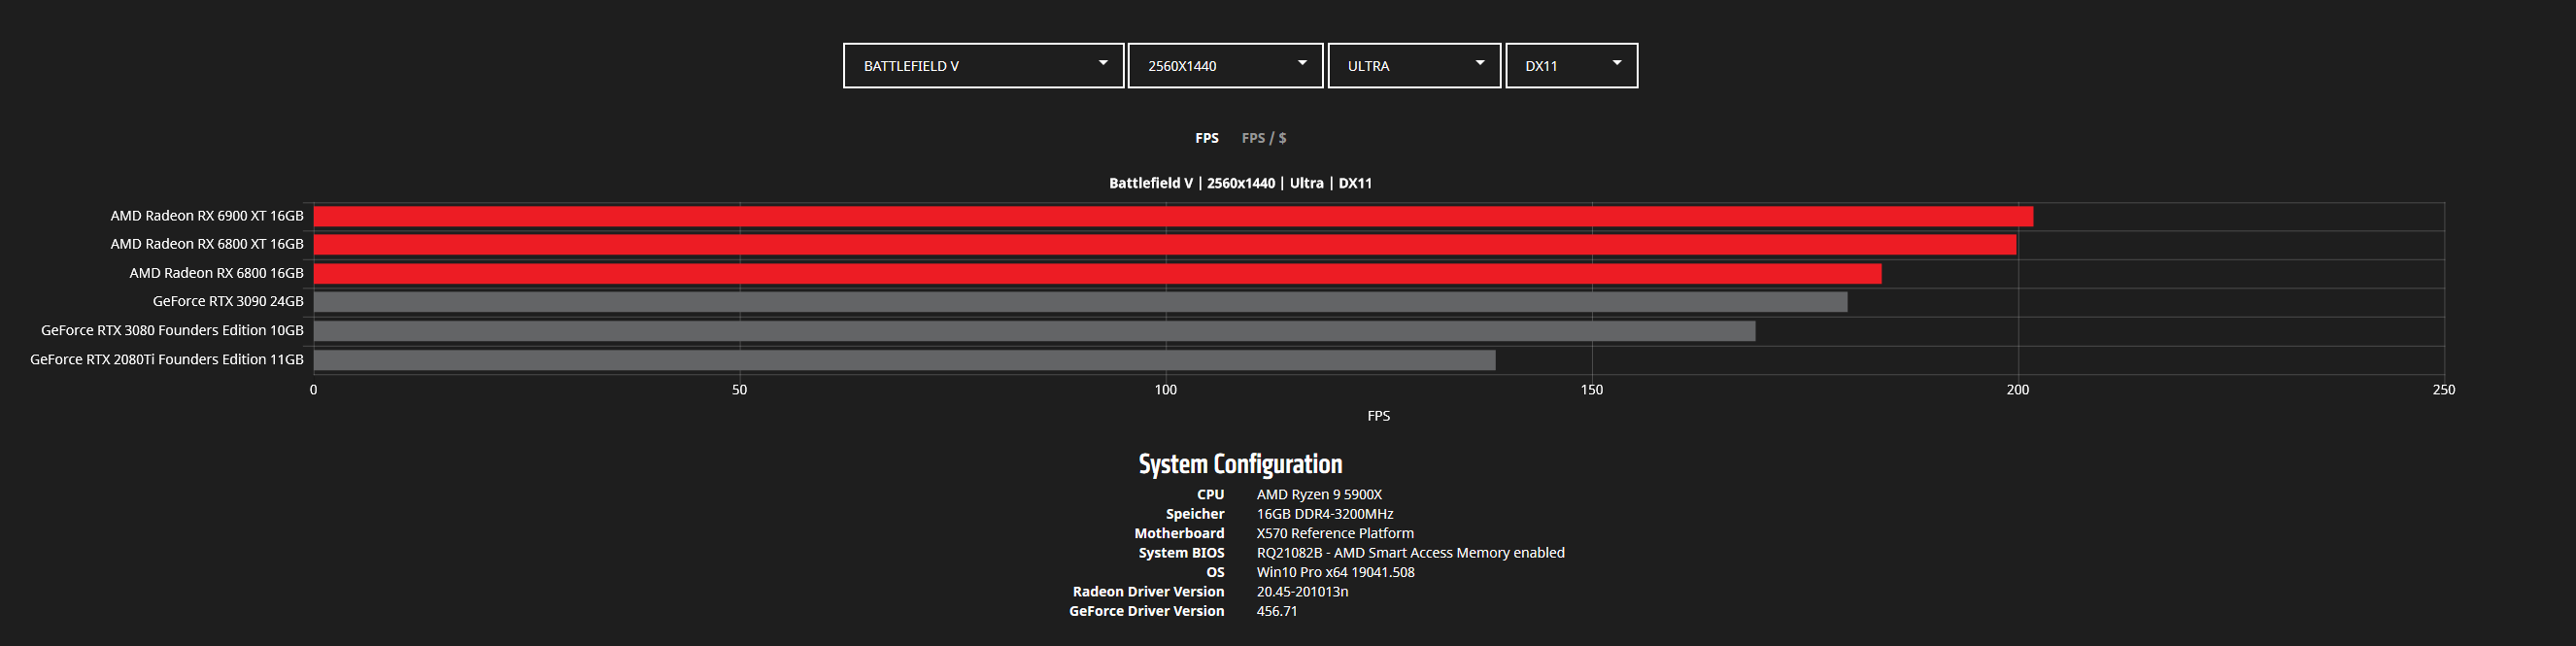Viewport: 2576px width, 646px height.
Task: Click the 150 axis tick label
Action: 1592,389
